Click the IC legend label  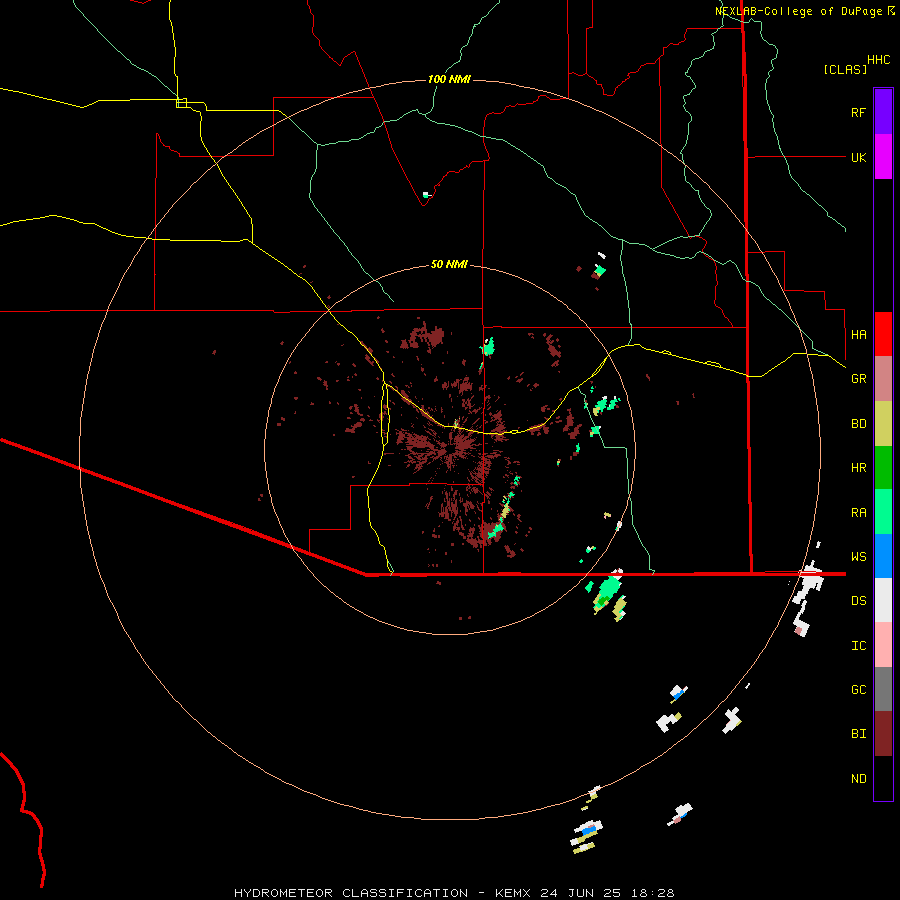click(858, 646)
